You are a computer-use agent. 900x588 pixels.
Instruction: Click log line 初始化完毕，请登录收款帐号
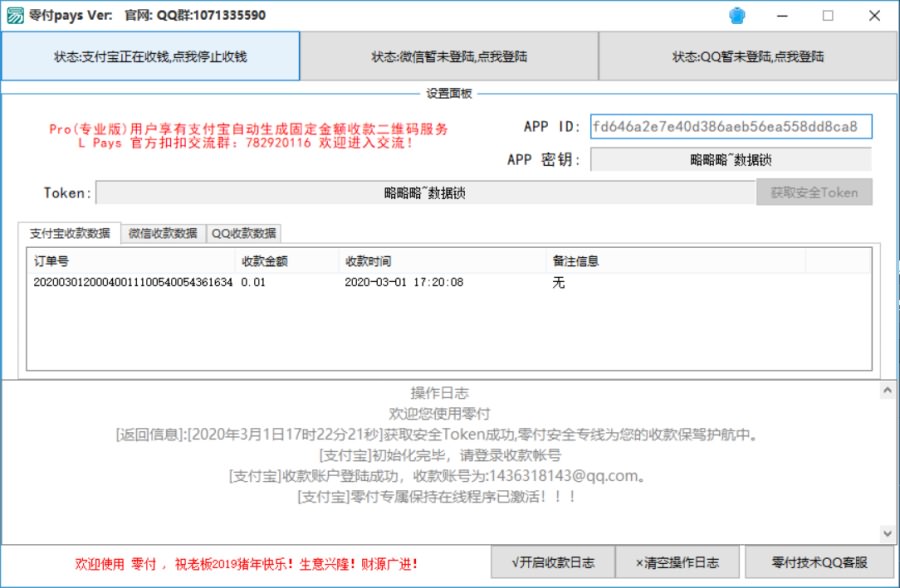tap(440, 455)
